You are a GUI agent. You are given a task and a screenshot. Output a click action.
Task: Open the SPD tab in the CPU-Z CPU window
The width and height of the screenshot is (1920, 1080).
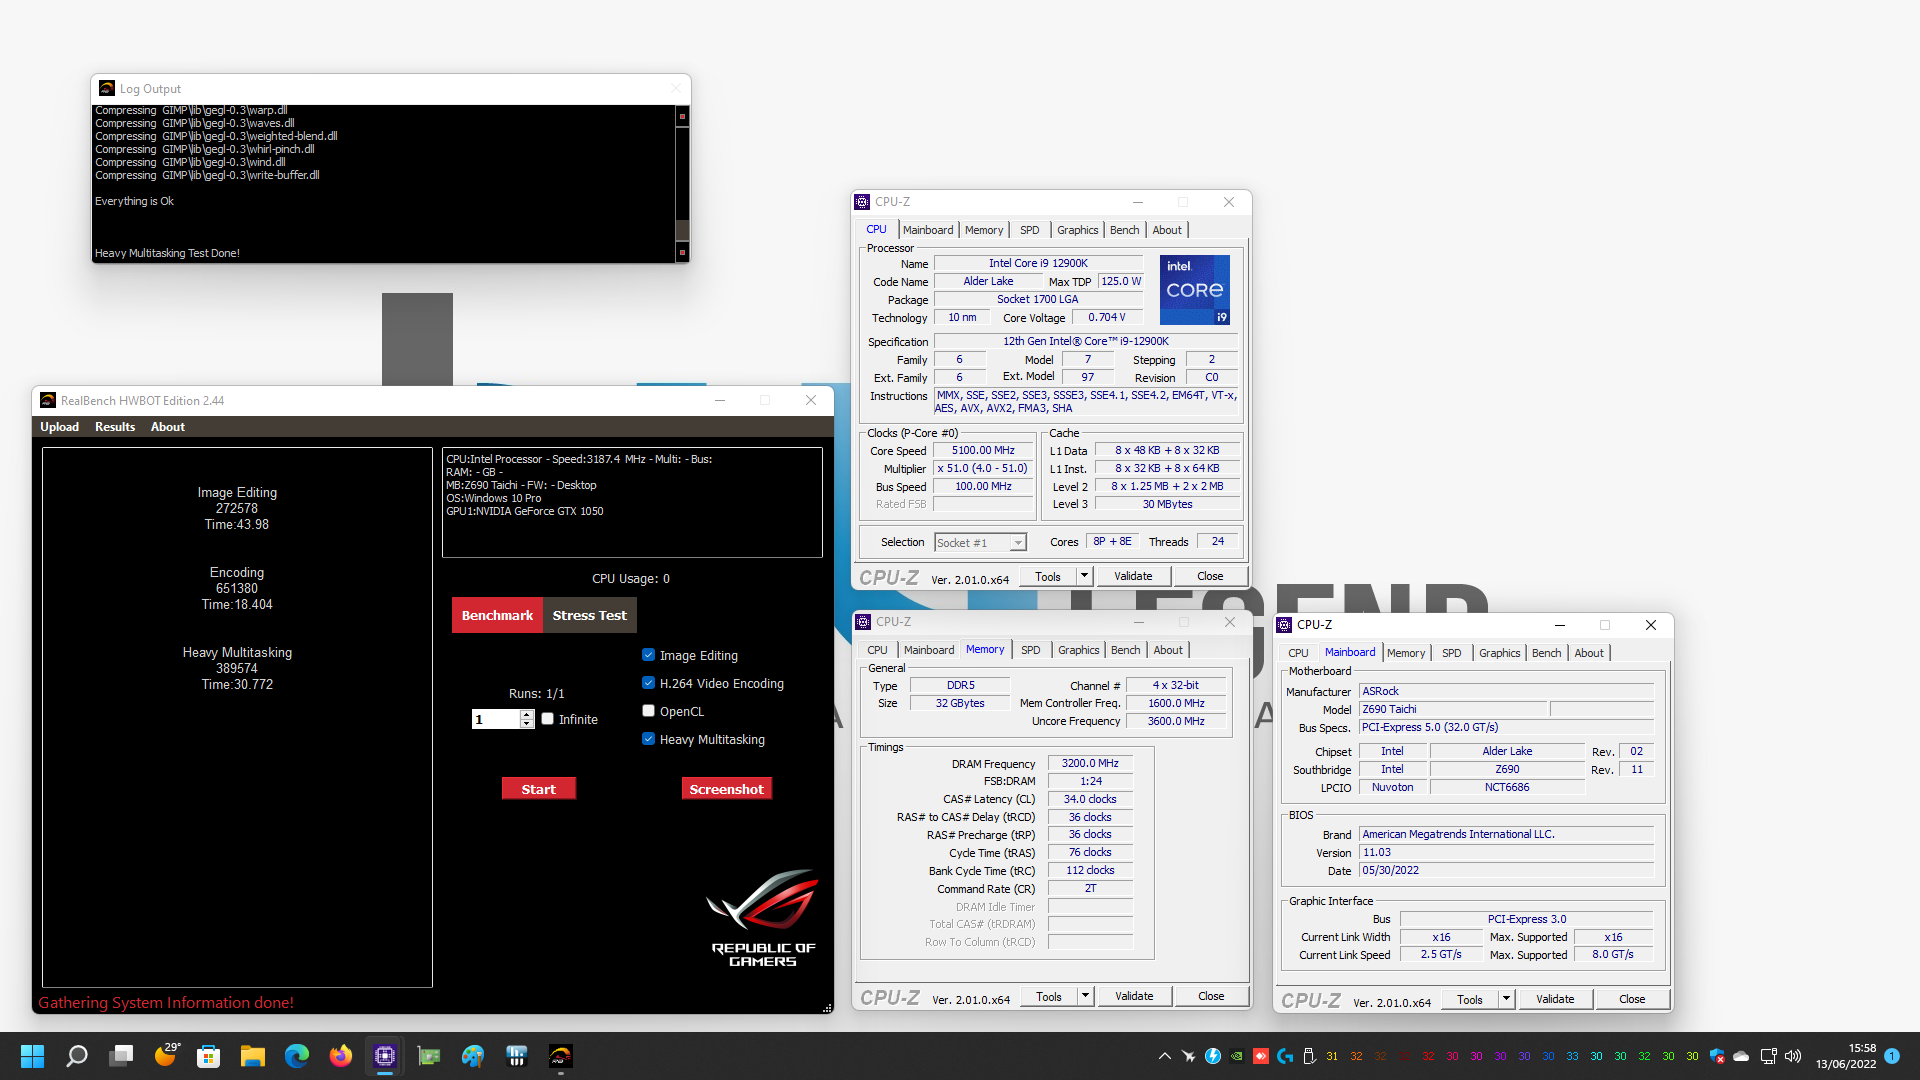pyautogui.click(x=1030, y=230)
